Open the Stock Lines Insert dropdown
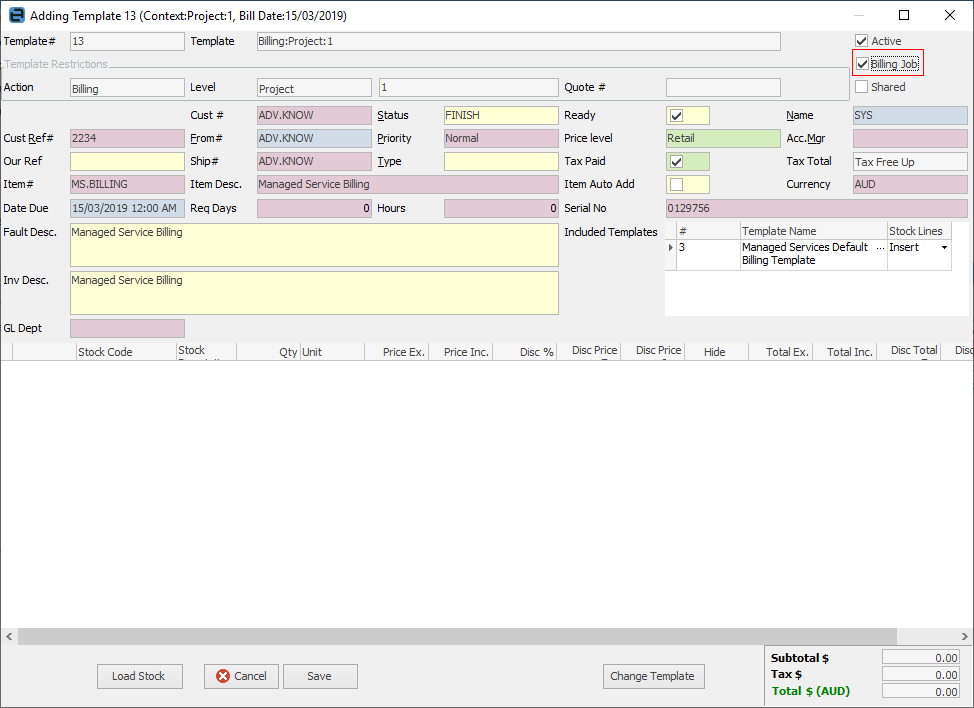 (x=944, y=247)
